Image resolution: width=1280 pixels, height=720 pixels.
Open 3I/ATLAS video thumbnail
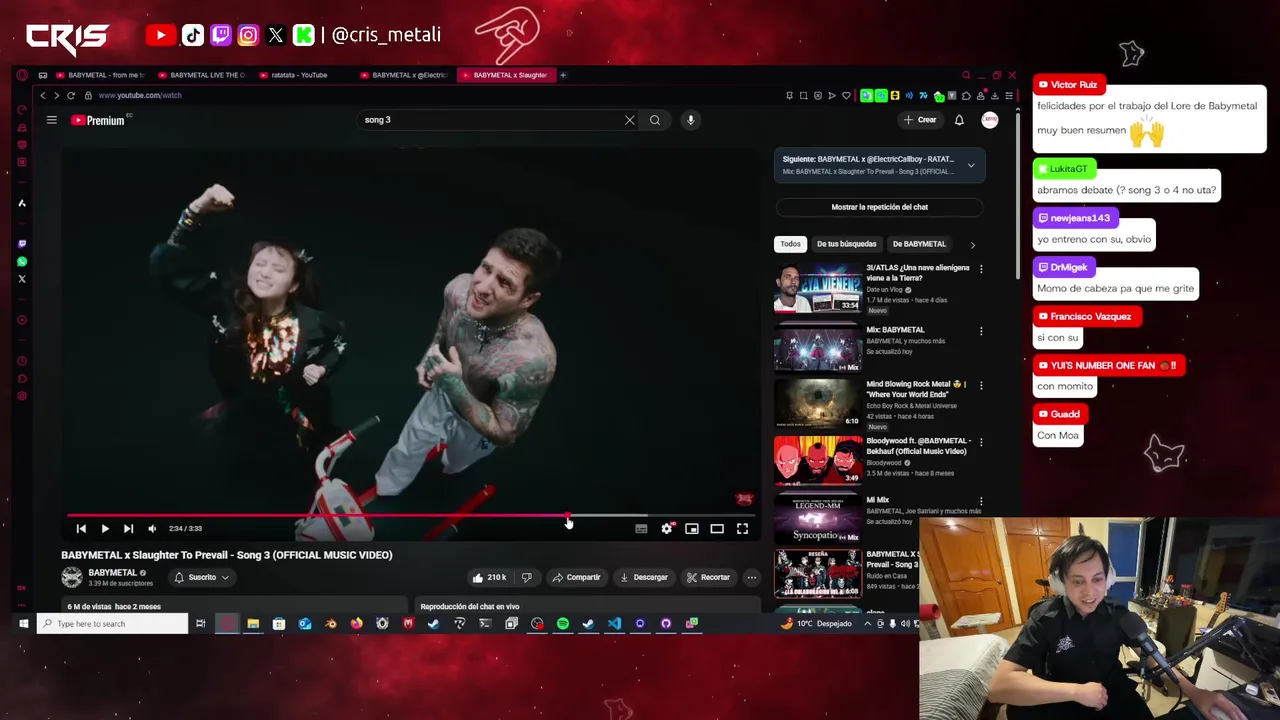(x=818, y=289)
